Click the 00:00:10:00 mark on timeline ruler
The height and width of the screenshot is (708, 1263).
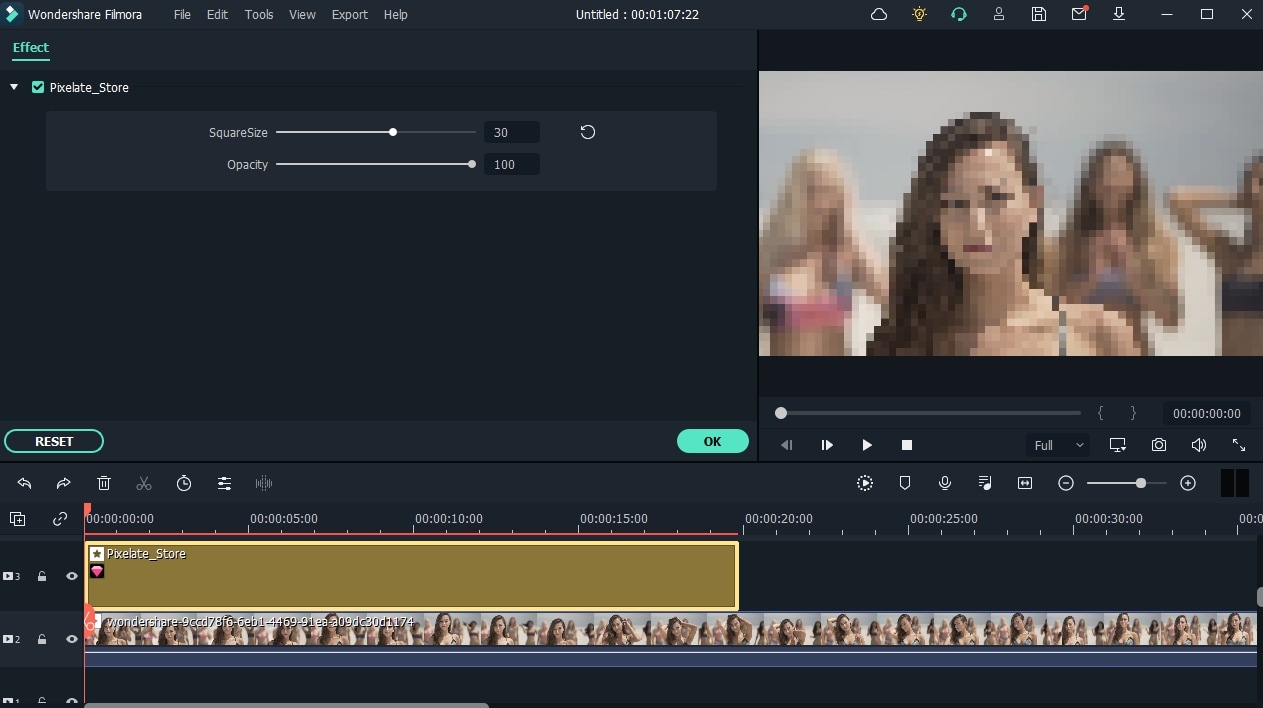449,519
